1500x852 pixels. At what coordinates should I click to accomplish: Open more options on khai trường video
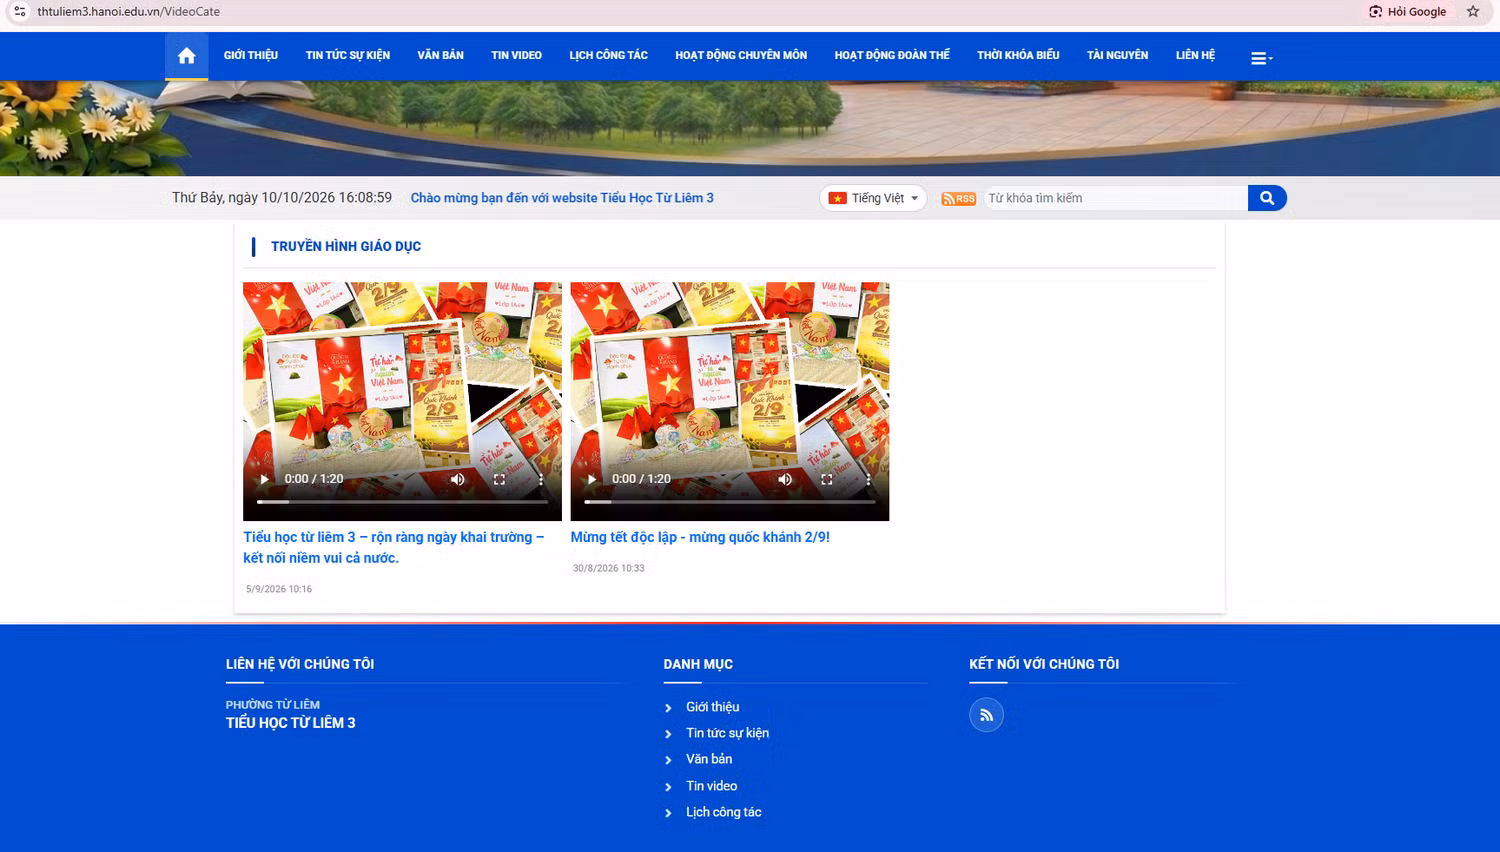pyautogui.click(x=541, y=479)
